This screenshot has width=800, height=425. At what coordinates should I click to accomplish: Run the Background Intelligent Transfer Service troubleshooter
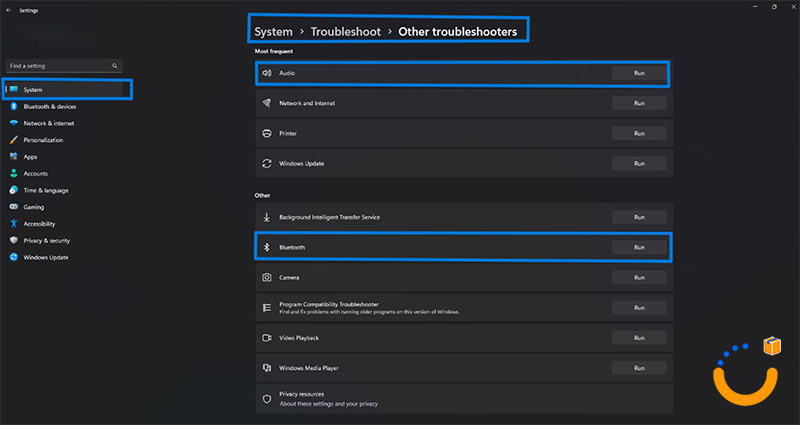[x=639, y=217]
